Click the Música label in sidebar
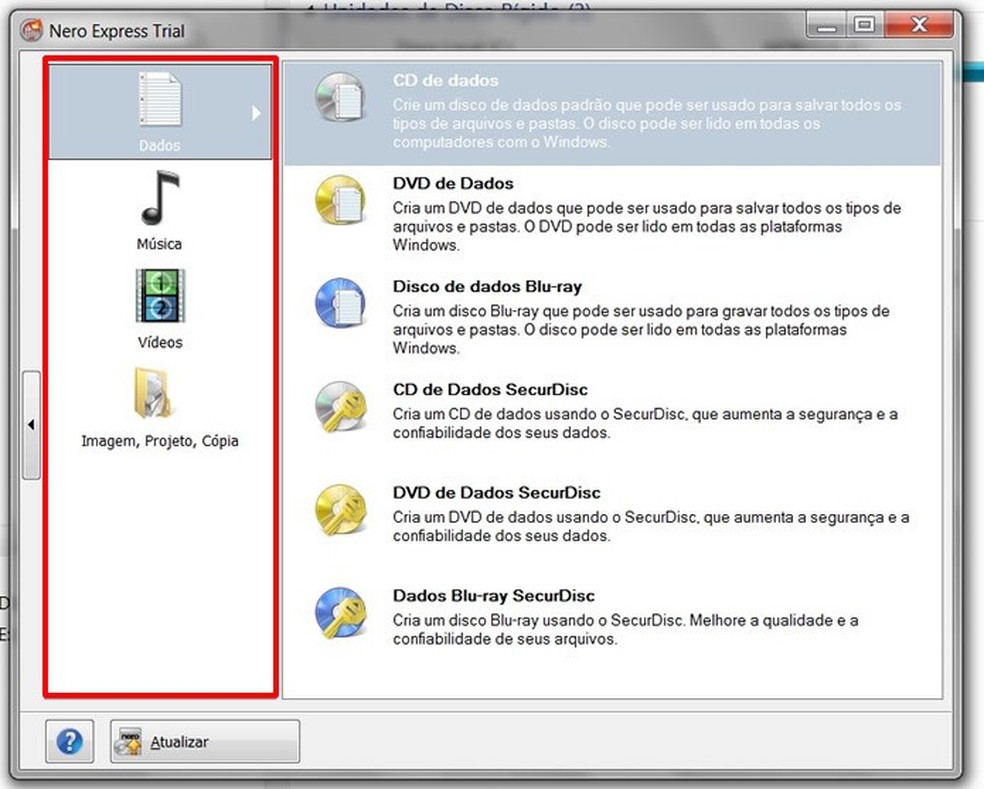 click(159, 244)
